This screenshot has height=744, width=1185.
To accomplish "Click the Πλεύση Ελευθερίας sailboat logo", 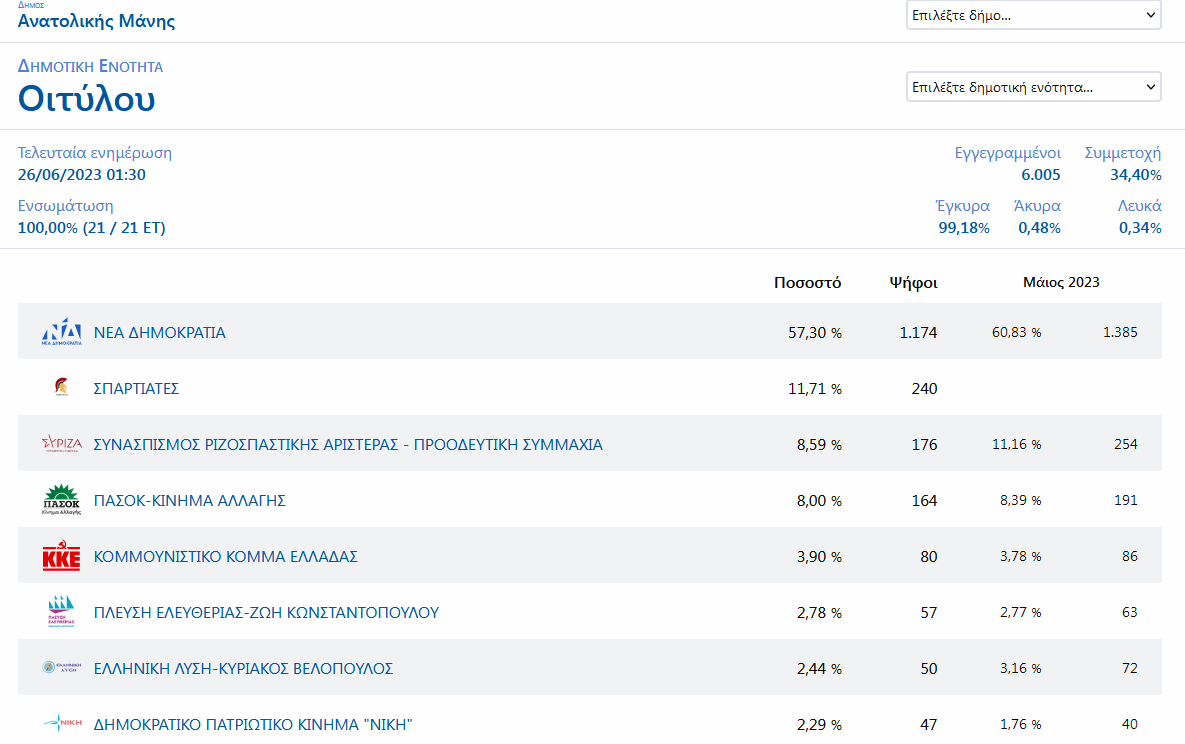I will [x=61, y=612].
